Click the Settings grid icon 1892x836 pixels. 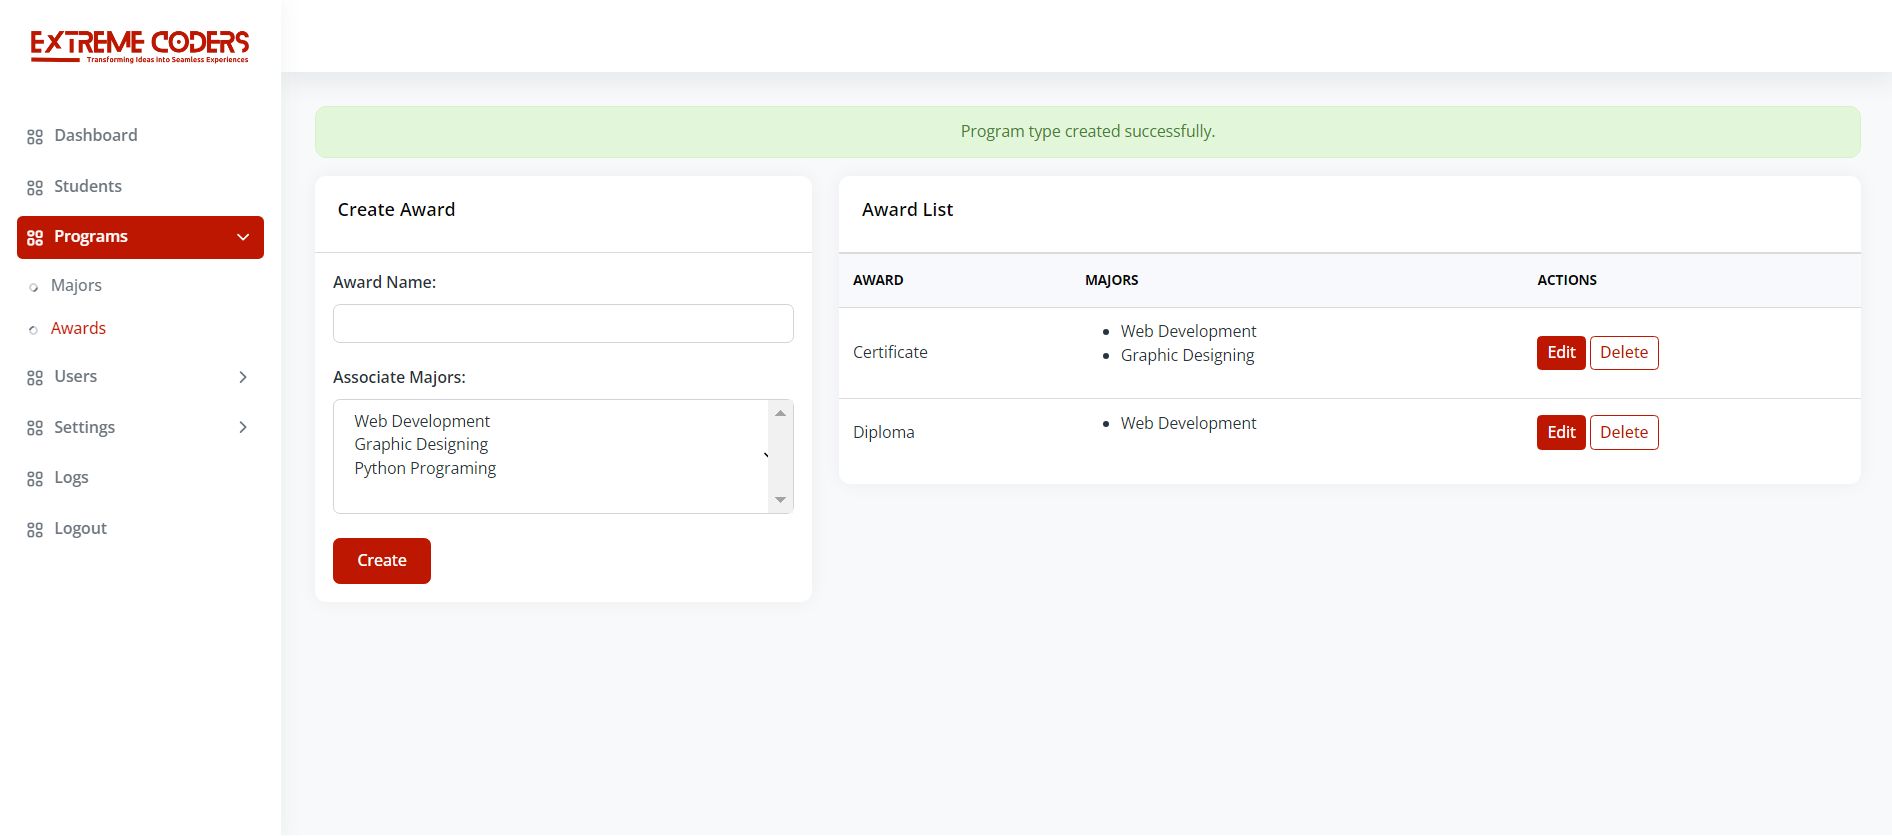[x=35, y=428]
